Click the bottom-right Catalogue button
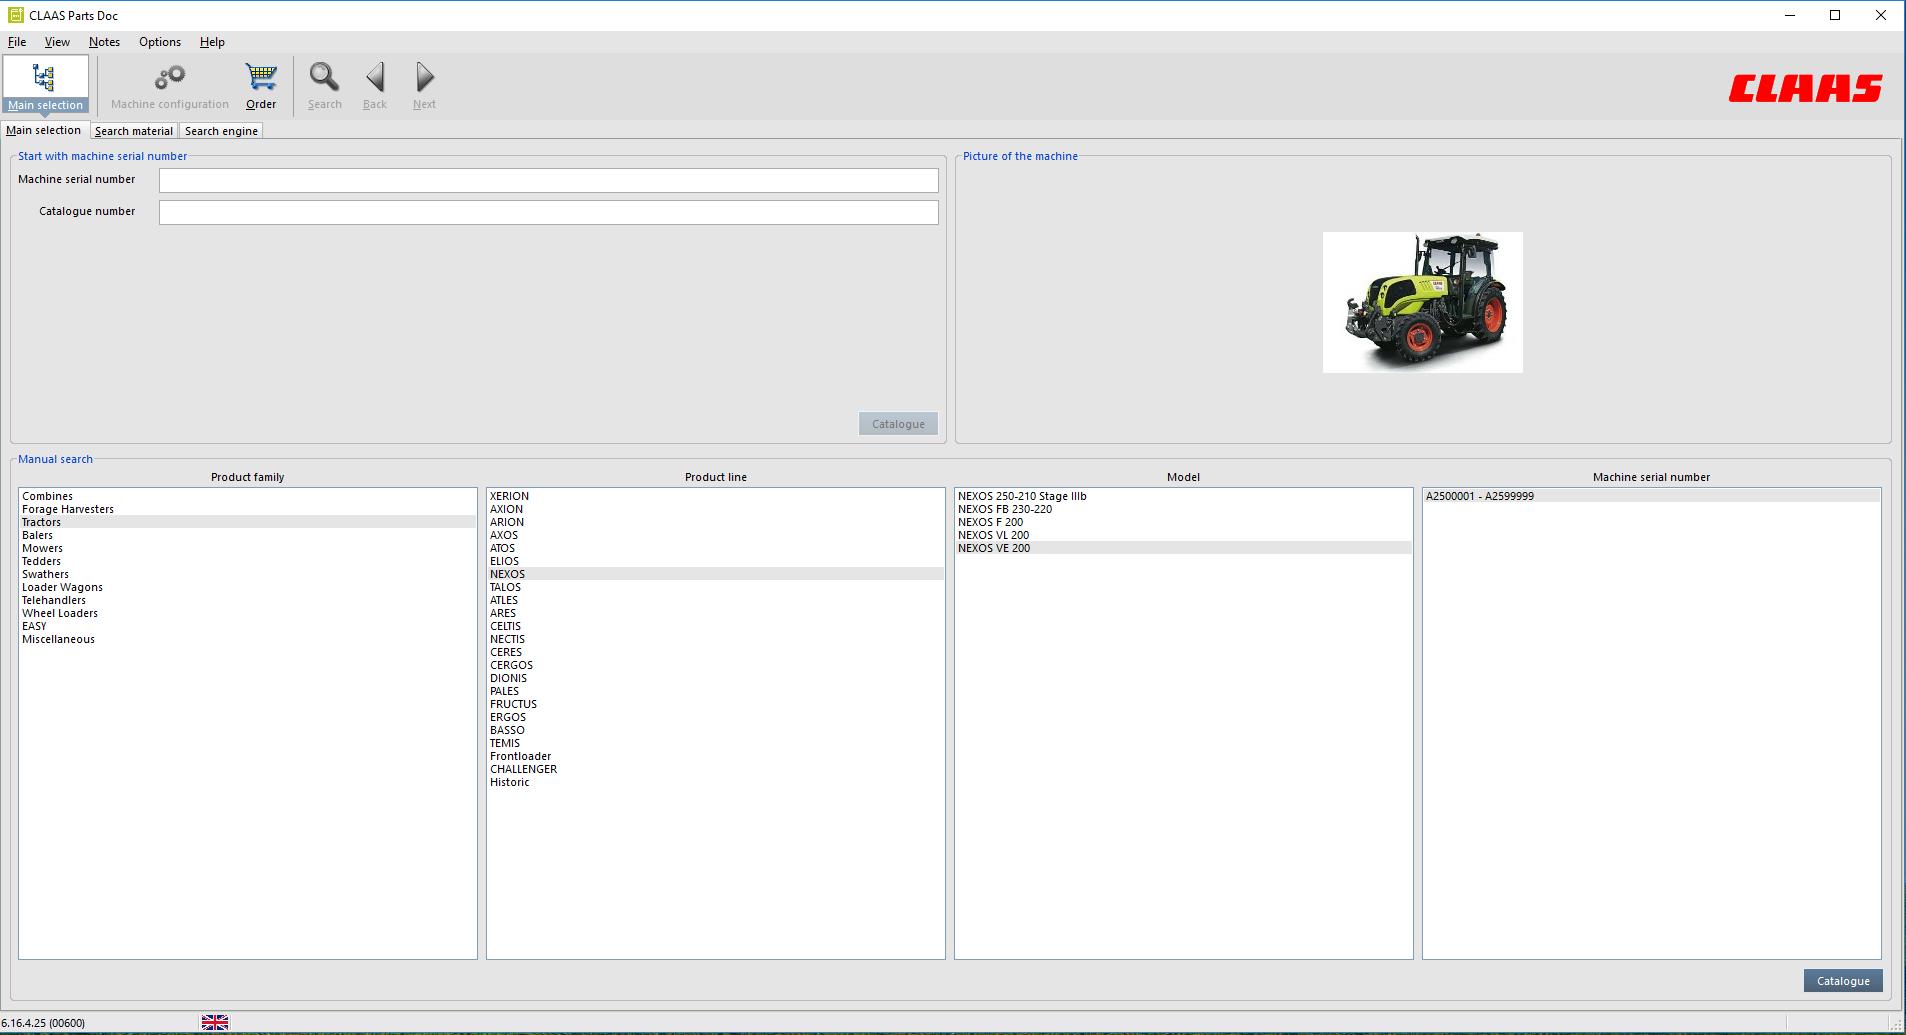Viewport: 1906px width, 1035px height. 1842,981
